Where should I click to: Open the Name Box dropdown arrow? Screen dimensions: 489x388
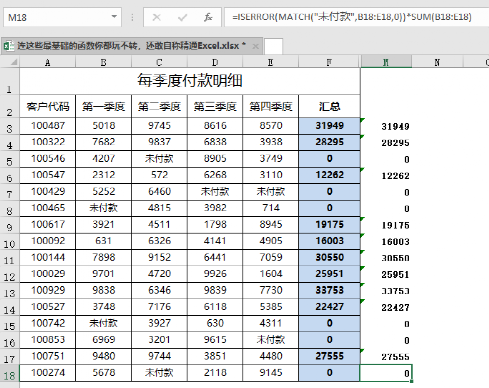click(114, 17)
